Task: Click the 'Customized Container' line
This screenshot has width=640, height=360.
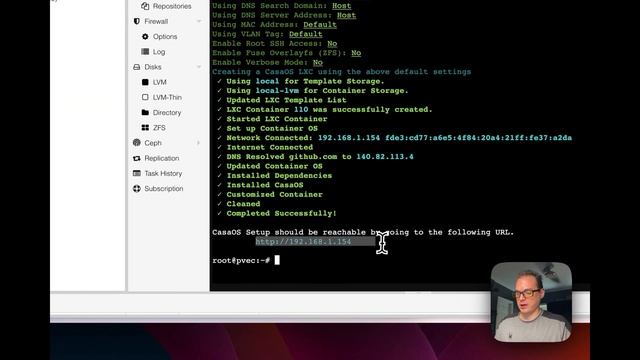Action: click(x=274, y=195)
